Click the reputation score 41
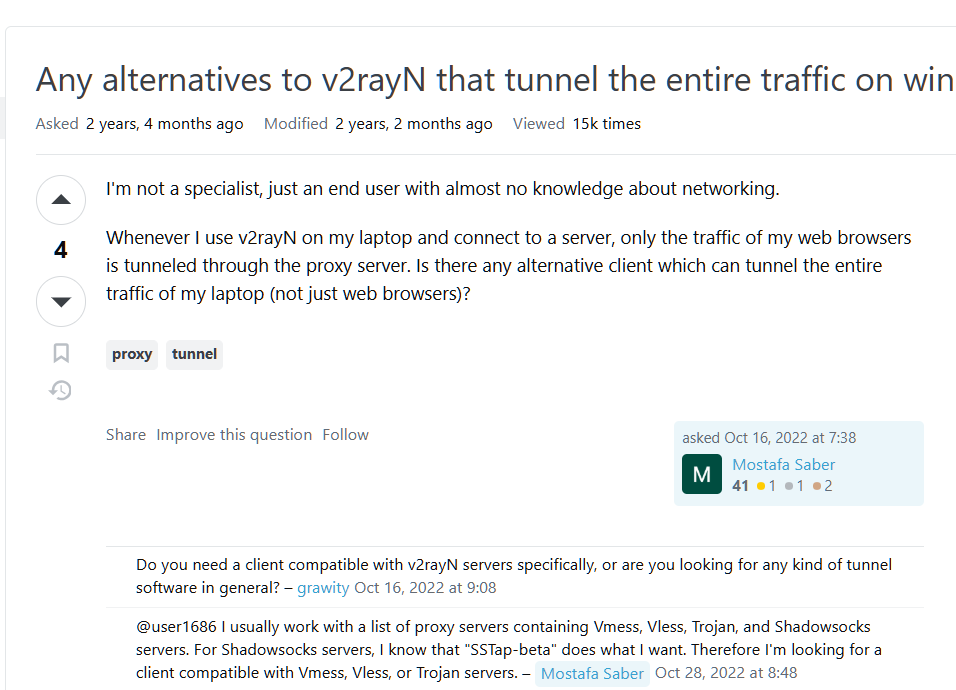This screenshot has height=690, width=956. 740,486
